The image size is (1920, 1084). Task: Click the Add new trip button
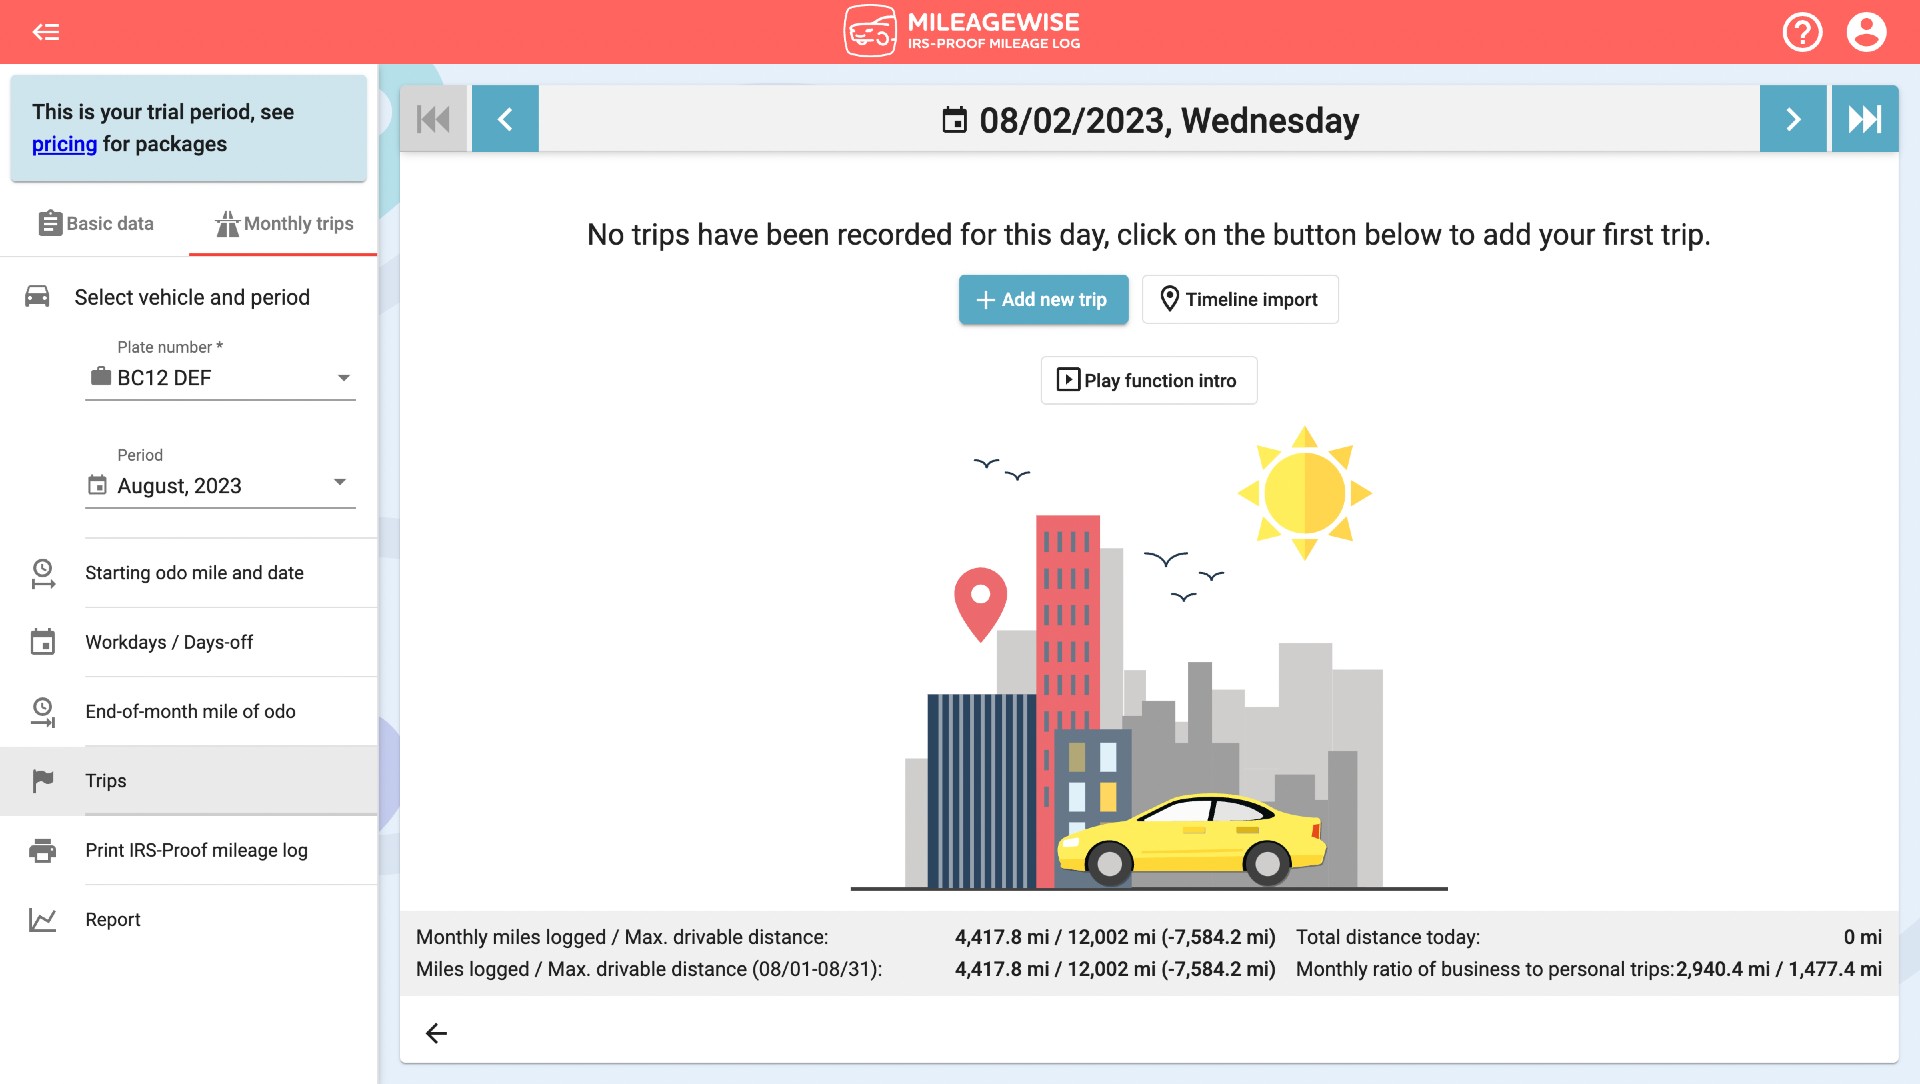1043,298
